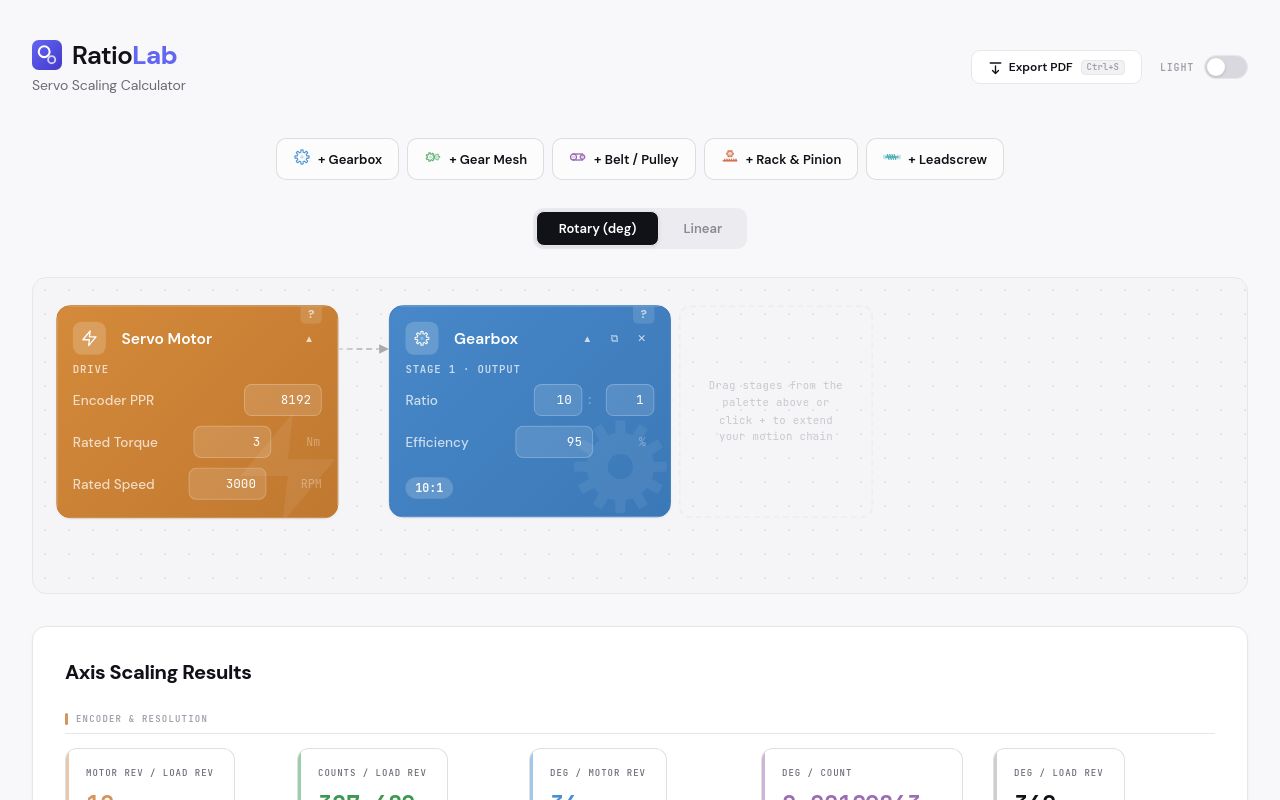The width and height of the screenshot is (1280, 800).
Task: Open help on the Gearbox card
Action: coord(644,314)
